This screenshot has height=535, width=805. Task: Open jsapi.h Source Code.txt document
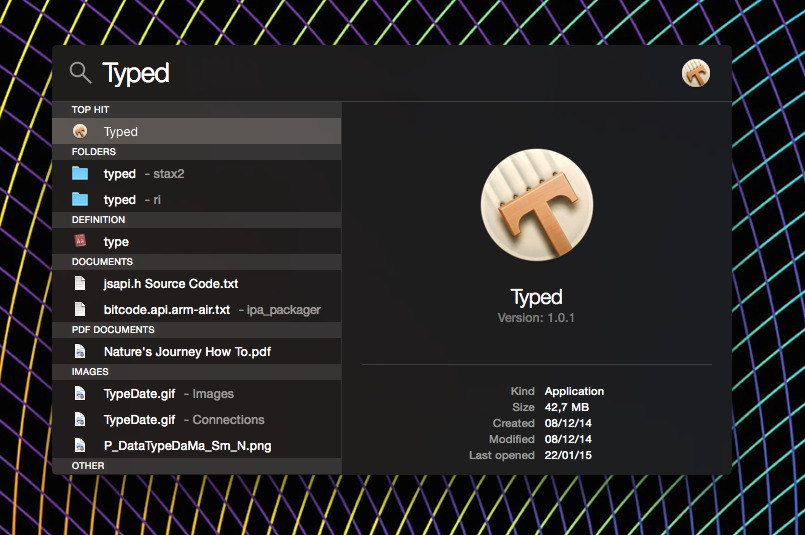point(171,284)
